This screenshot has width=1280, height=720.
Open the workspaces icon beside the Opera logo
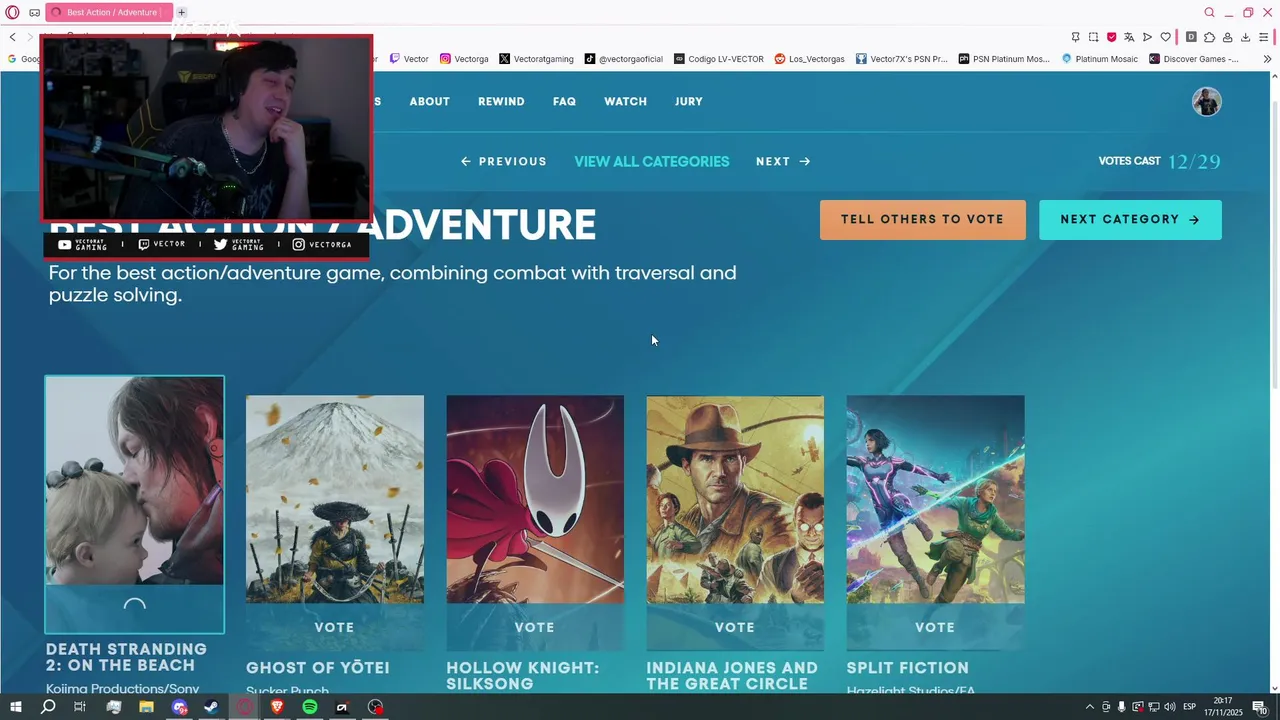34,13
